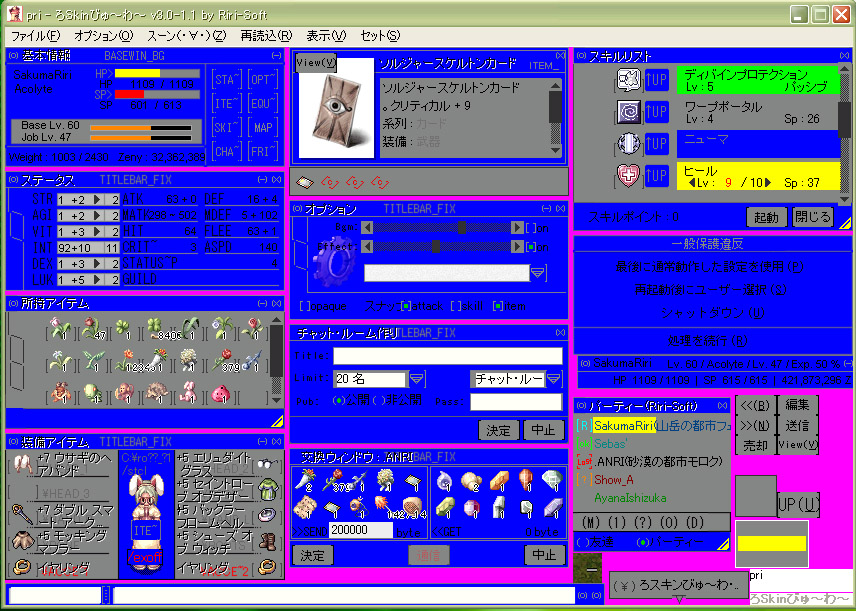856x611 pixels.
Task: Click the Effect volume slider handle
Action: (x=436, y=247)
